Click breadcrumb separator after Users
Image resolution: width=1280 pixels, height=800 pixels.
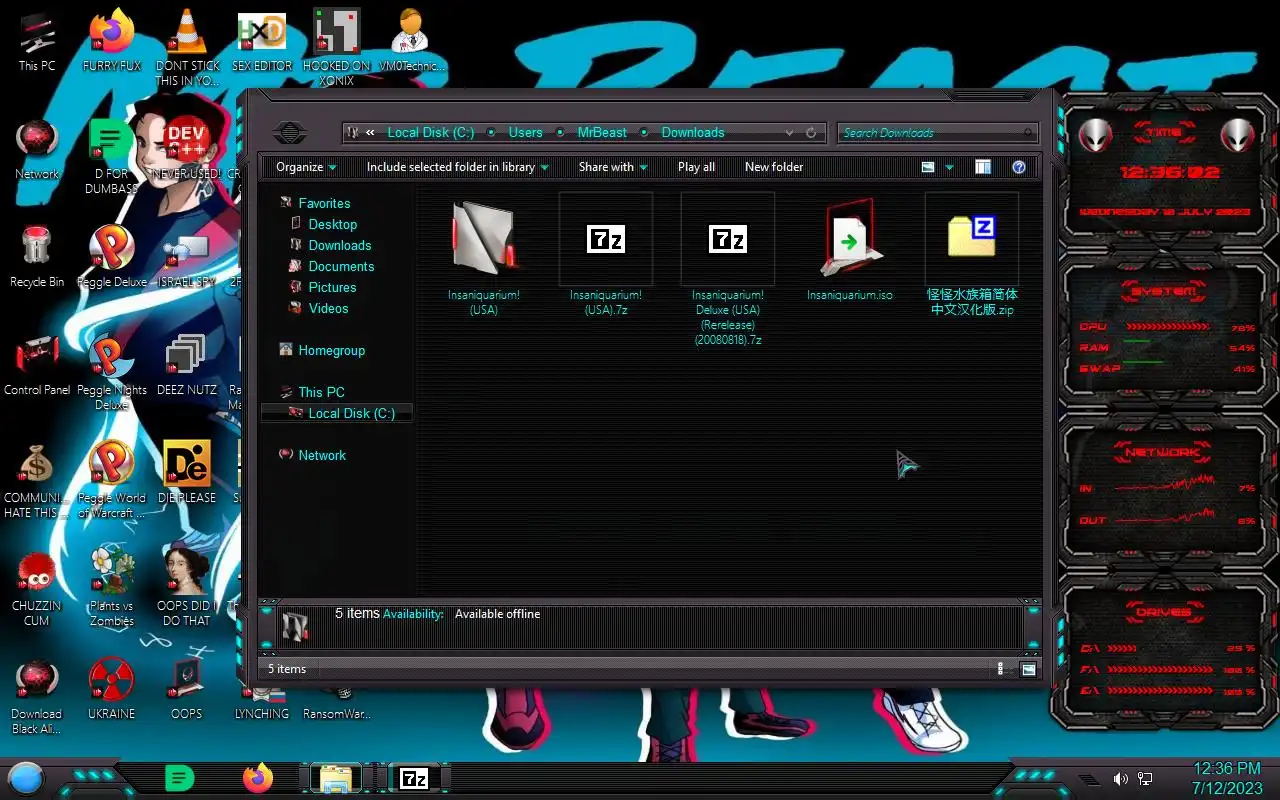560,132
